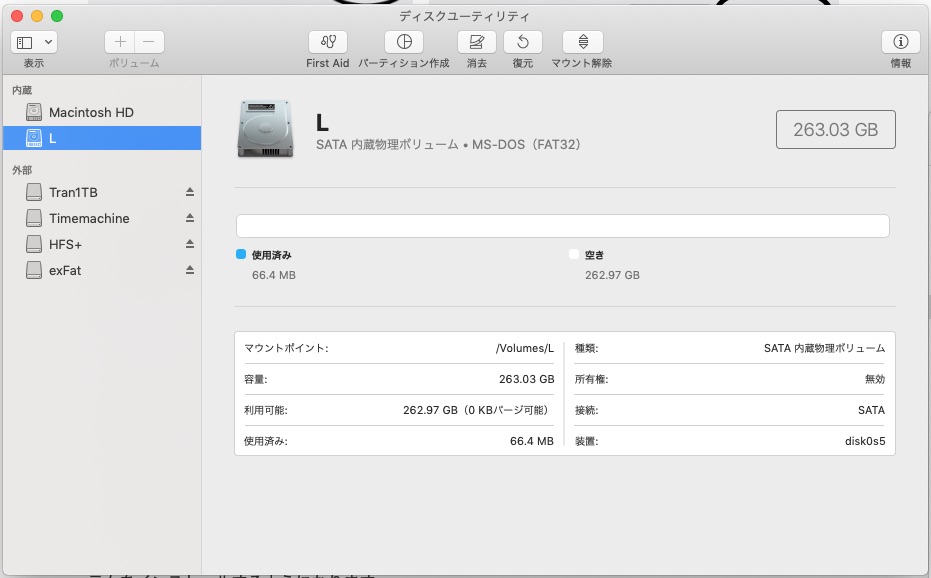Click the 263.03 GB value in the 容量 row
The height and width of the screenshot is (578, 931).
pos(527,379)
